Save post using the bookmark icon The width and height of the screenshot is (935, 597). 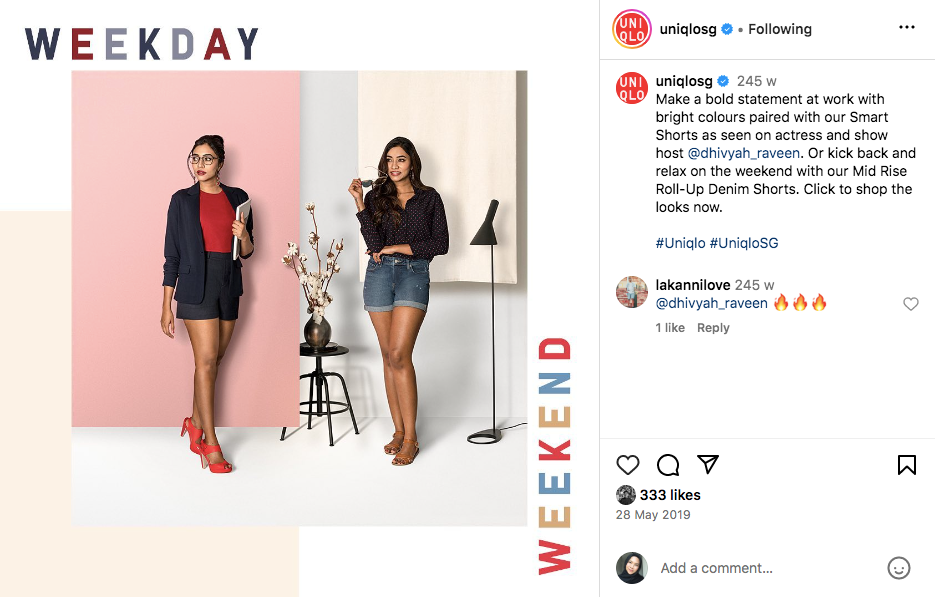(x=906, y=465)
